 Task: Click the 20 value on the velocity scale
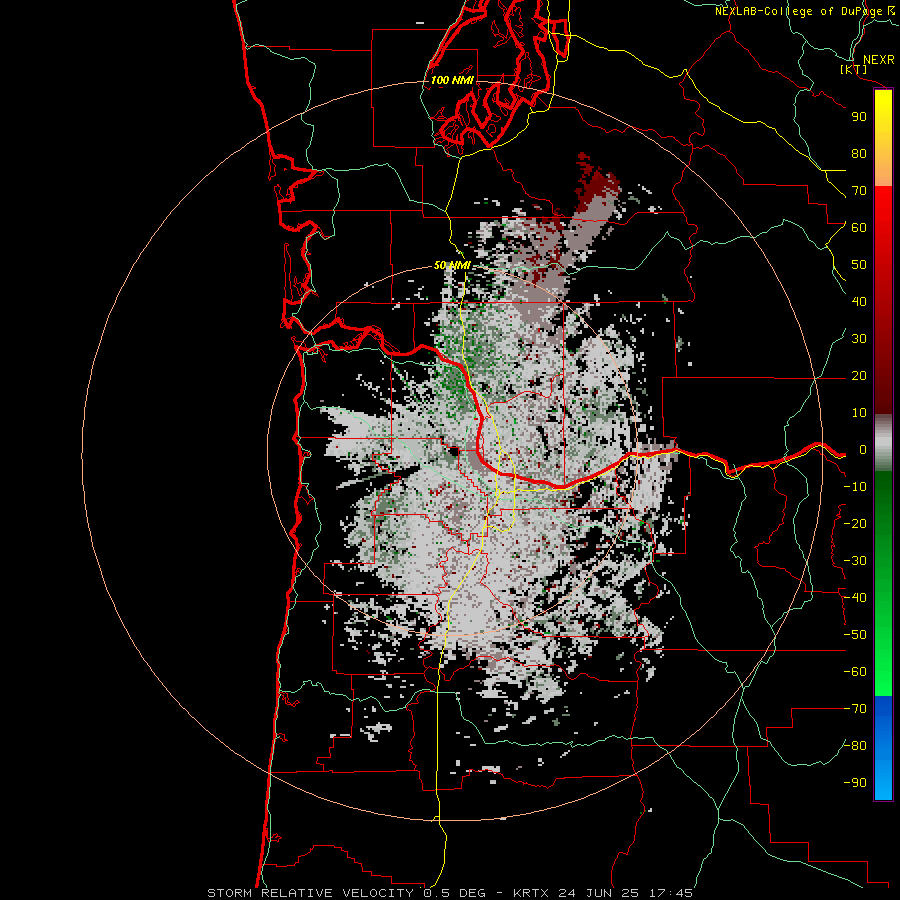(859, 376)
